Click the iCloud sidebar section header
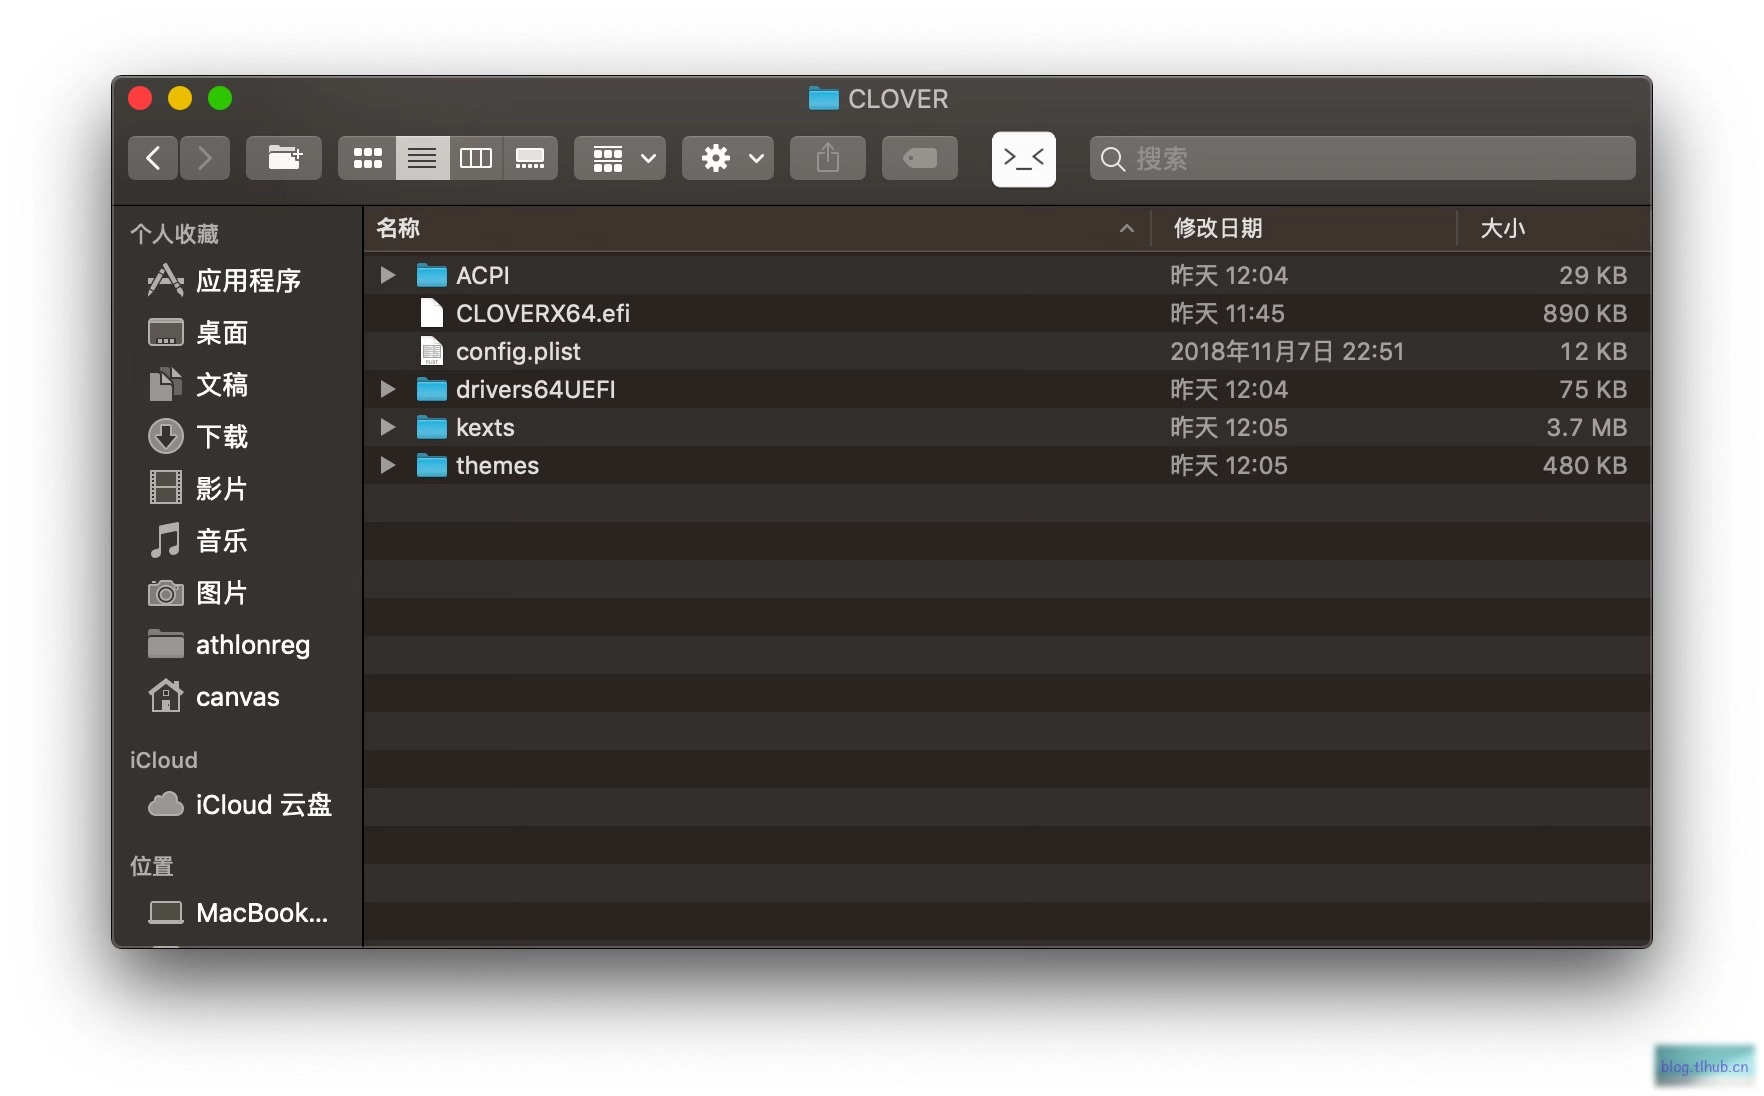 [x=164, y=760]
